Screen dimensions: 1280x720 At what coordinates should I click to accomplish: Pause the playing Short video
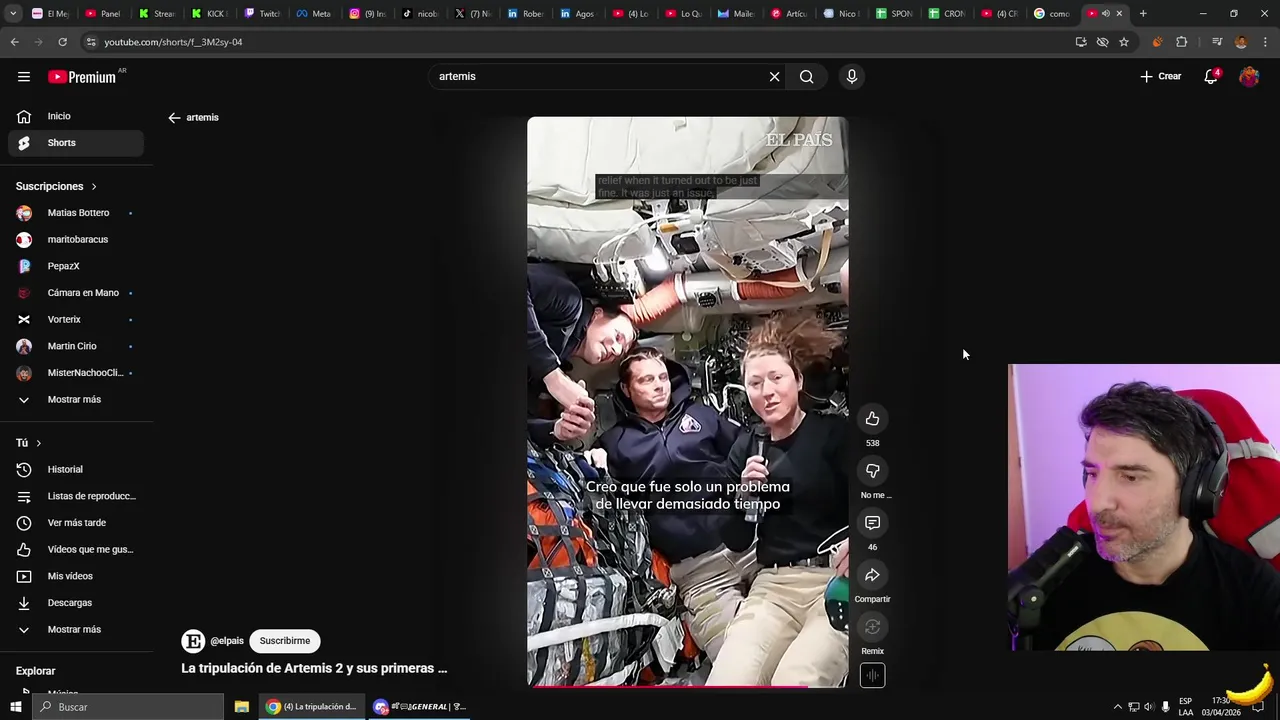pyautogui.click(x=687, y=400)
